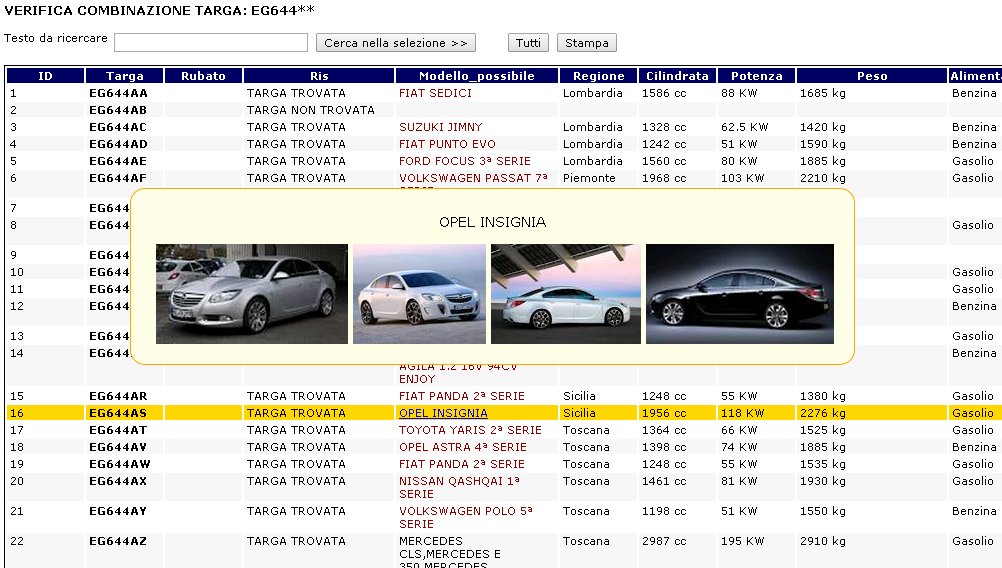Viewport: 1002px width, 568px height.
Task: Click the 'OPEL INSIGNIA' popup title
Action: pyautogui.click(x=492, y=222)
